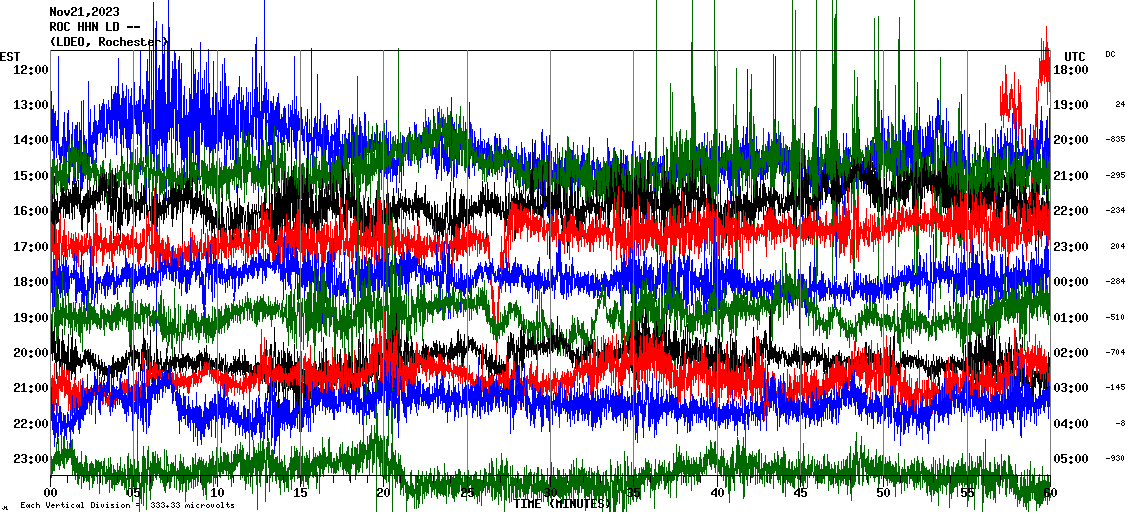The height and width of the screenshot is (519, 1130).
Task: Click the 10 minute tick on x-axis
Action: point(217,493)
